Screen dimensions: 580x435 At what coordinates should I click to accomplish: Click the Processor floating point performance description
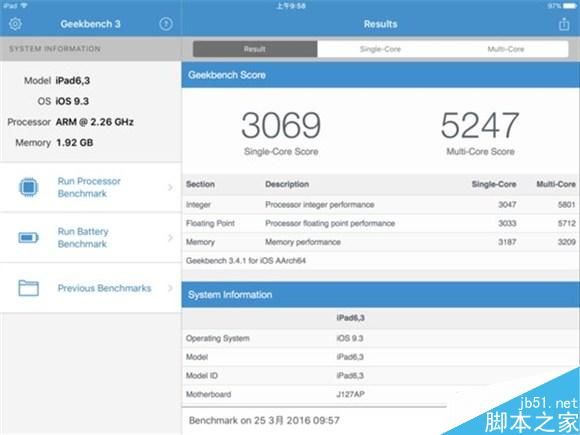330,223
